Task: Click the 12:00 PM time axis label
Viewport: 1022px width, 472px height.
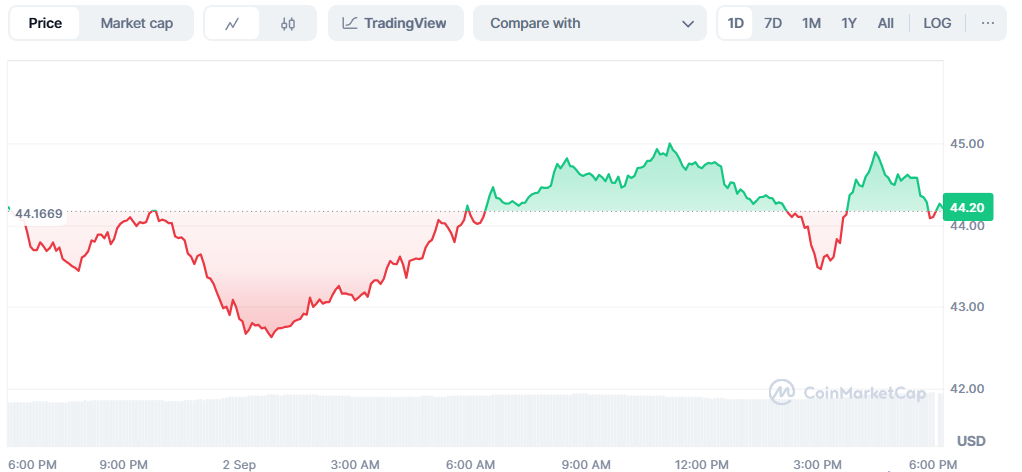Action: click(702, 464)
